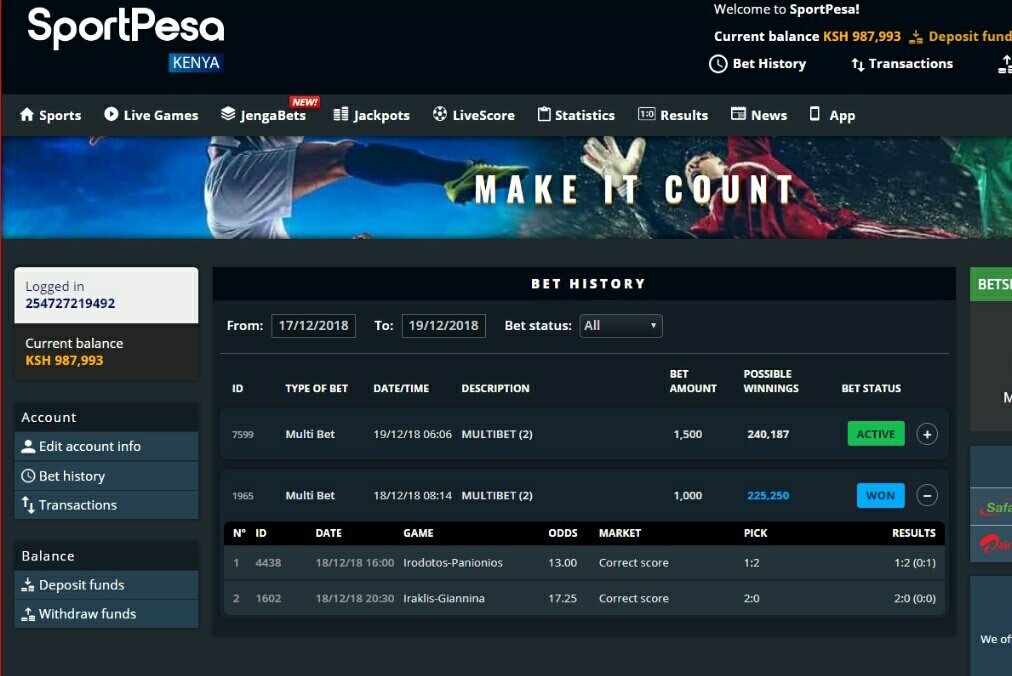
Task: Open the LiveScore menu item
Action: click(x=474, y=115)
